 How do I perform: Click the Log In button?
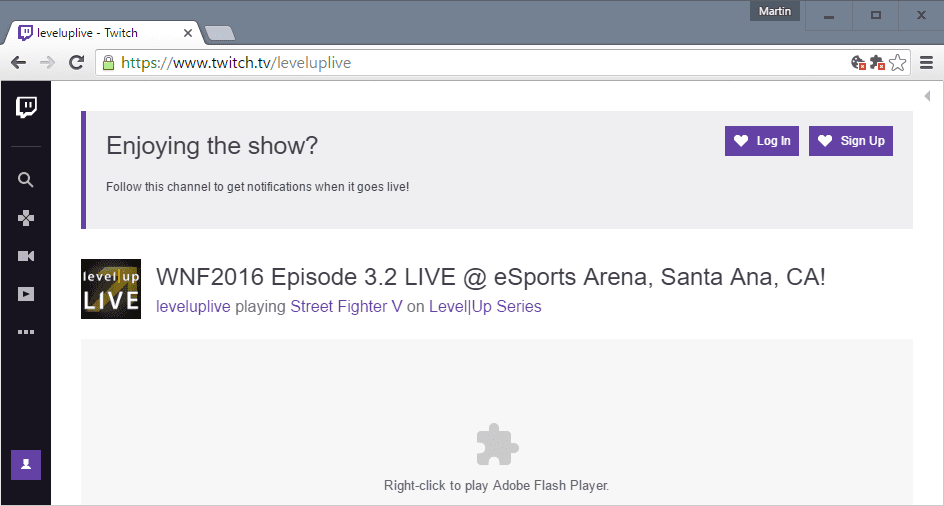762,141
